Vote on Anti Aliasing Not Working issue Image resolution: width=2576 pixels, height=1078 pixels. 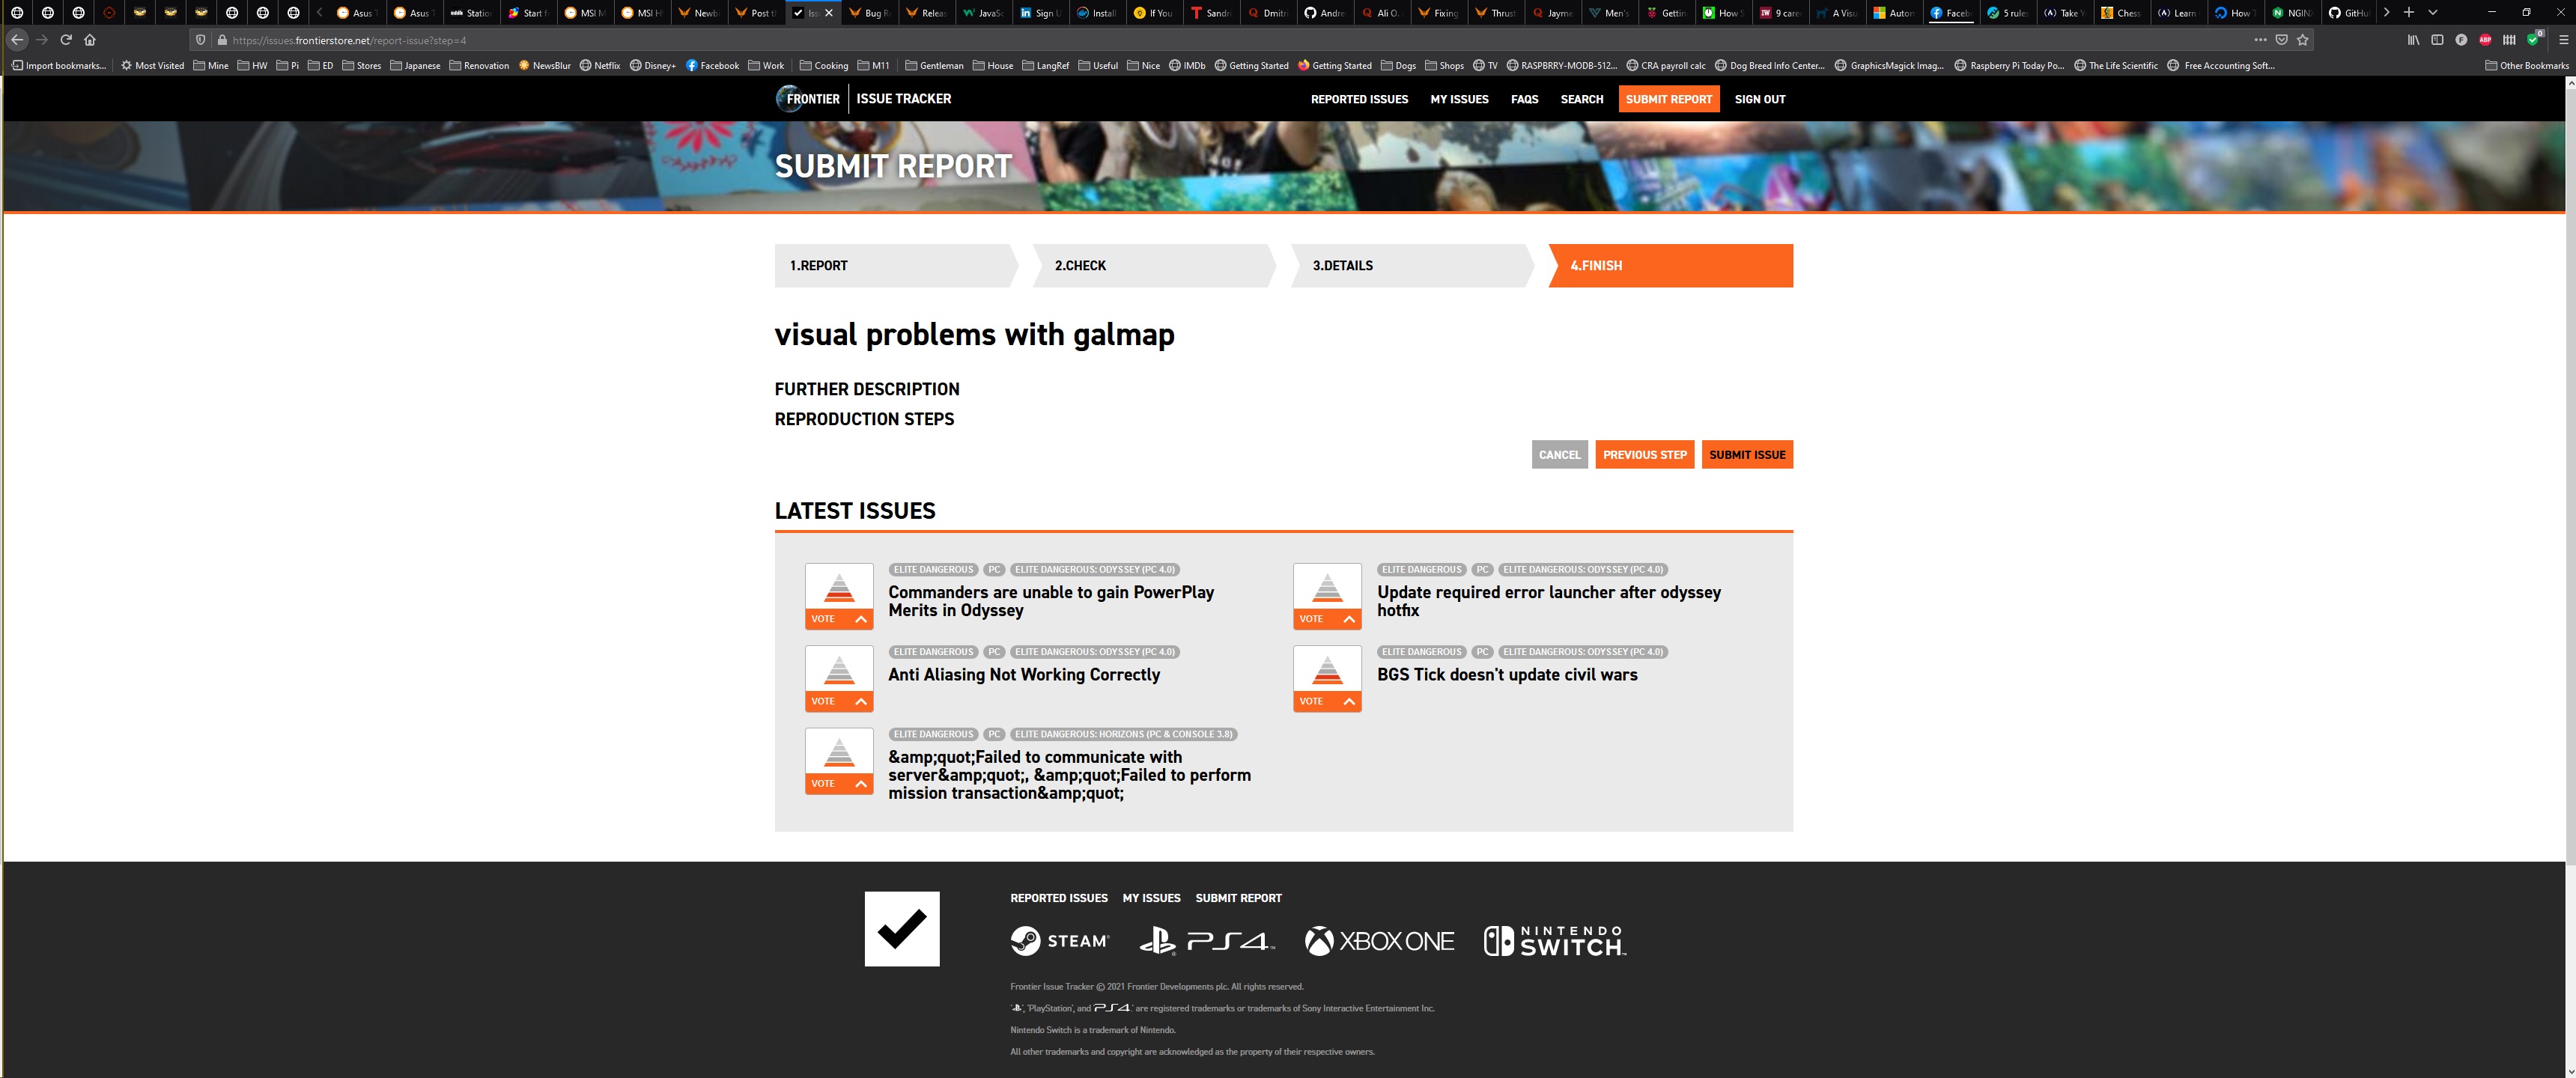click(839, 701)
